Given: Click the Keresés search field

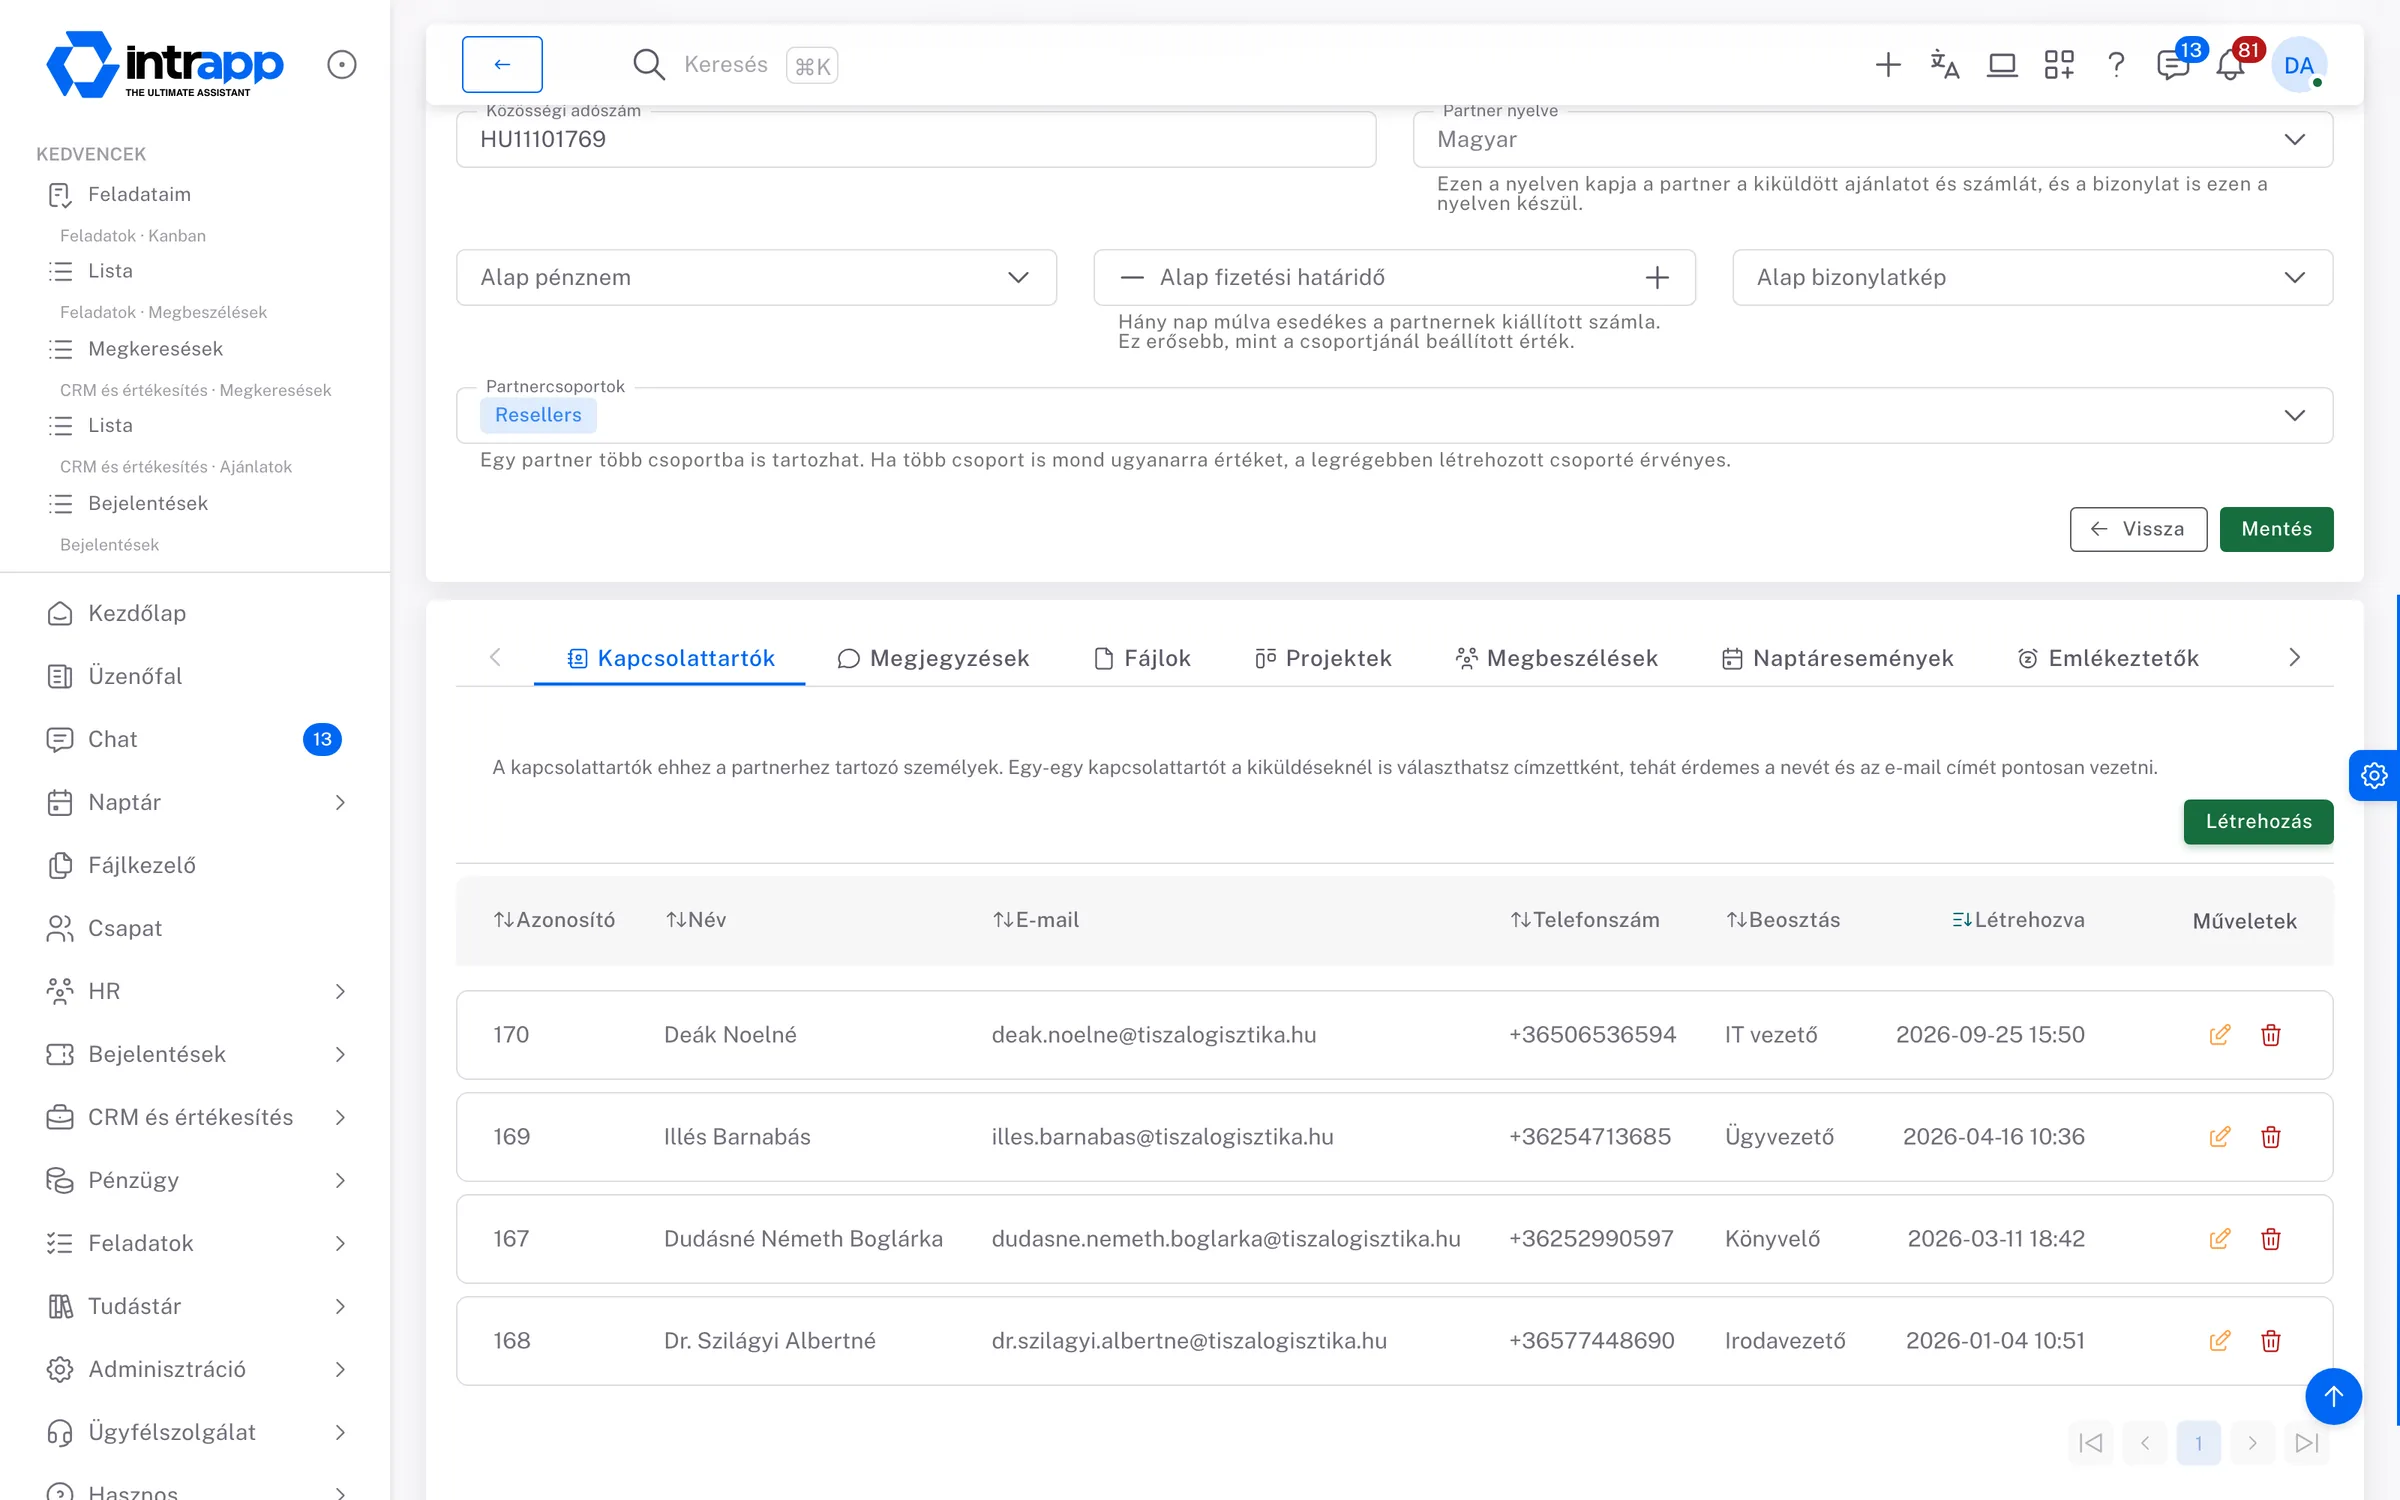Looking at the screenshot, I should click(x=736, y=65).
